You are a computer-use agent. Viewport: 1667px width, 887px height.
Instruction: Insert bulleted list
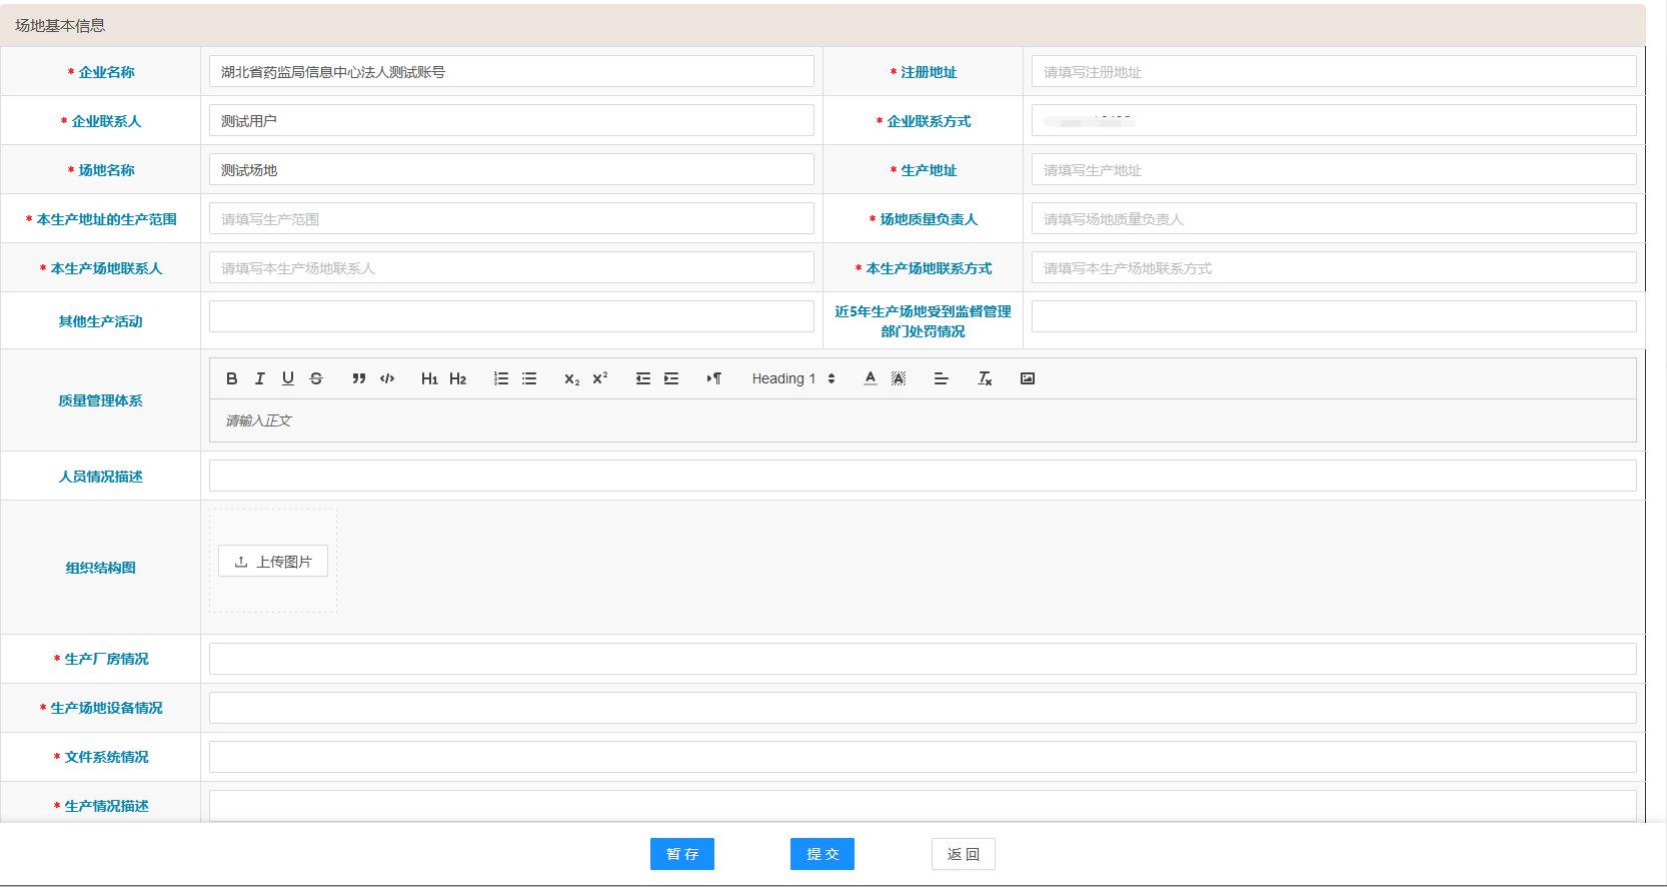coord(529,378)
